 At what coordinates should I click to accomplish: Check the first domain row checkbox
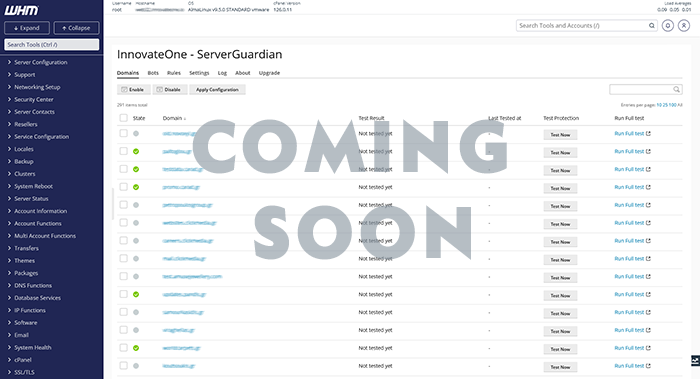123,133
